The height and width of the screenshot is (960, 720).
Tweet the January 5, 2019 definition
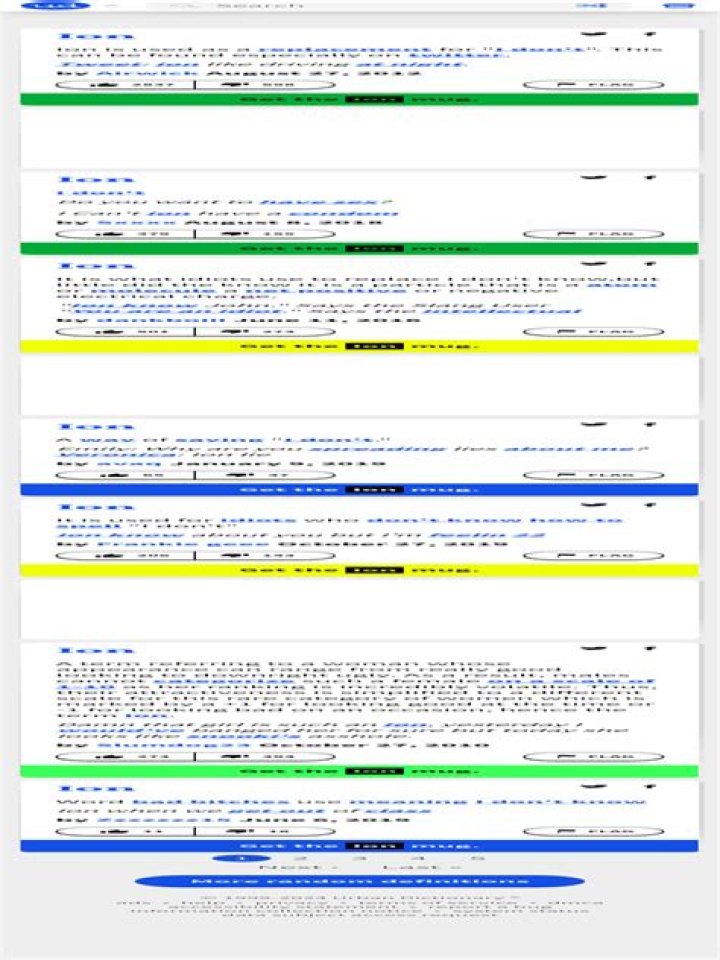593,424
